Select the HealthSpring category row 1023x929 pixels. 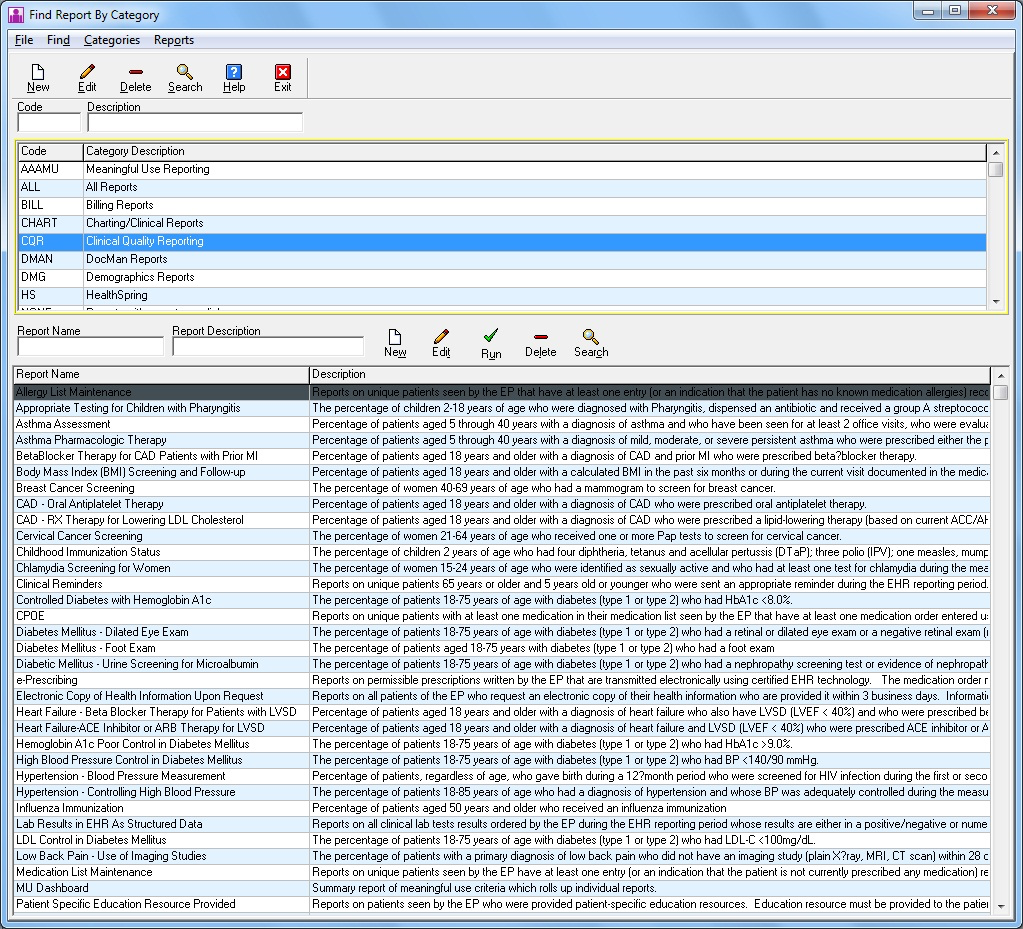502,295
